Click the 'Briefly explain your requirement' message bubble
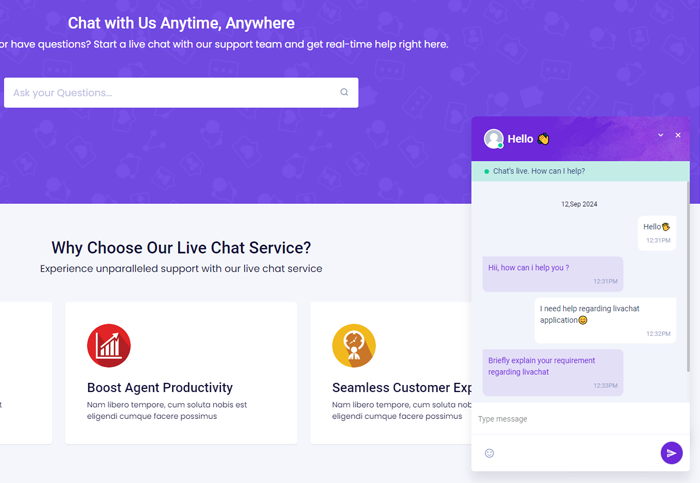The width and height of the screenshot is (700, 483). coord(553,372)
